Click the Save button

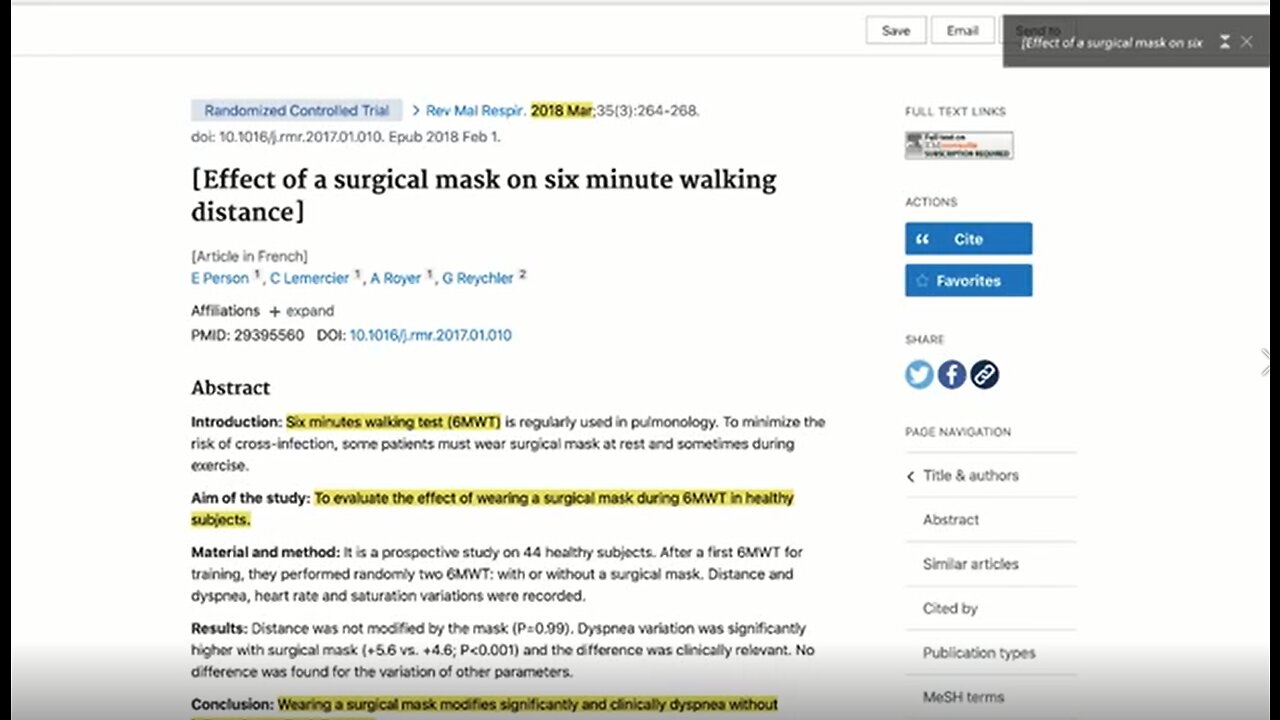point(896,30)
